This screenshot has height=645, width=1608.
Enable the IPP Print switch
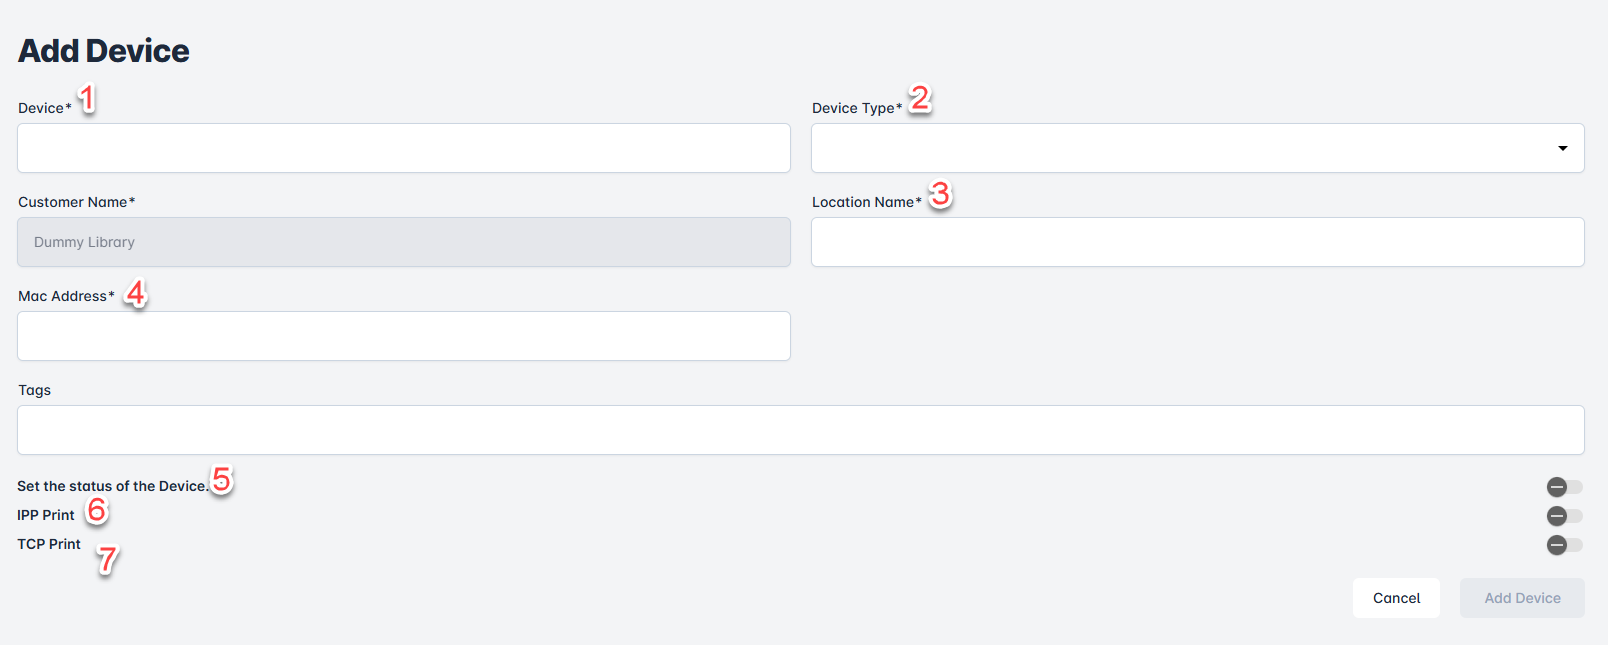(1564, 516)
